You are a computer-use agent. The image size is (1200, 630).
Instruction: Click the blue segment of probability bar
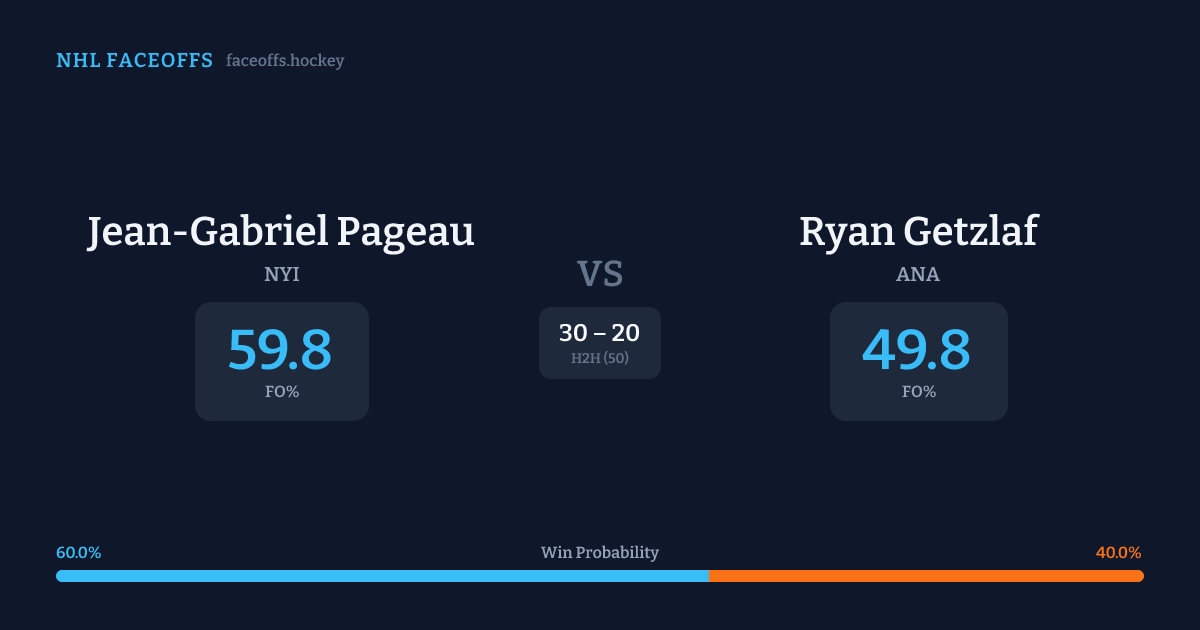click(x=382, y=576)
